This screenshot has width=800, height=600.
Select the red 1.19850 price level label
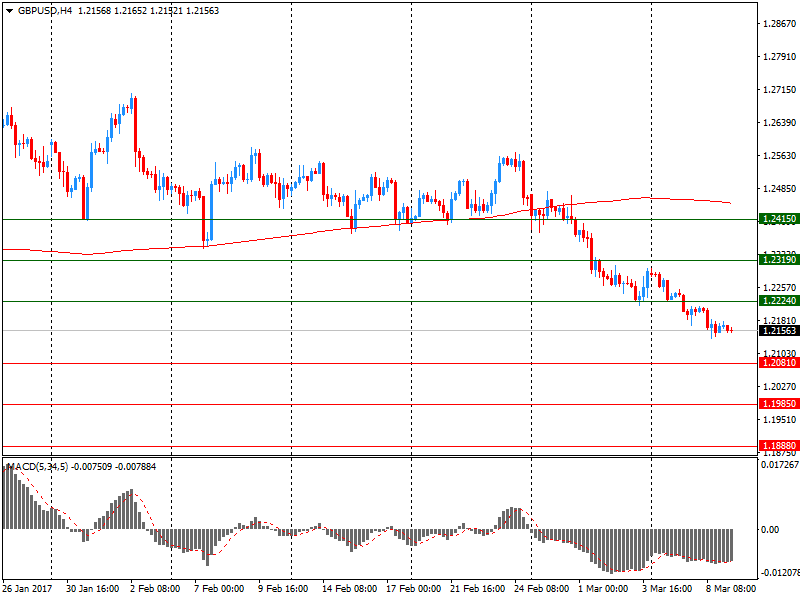[x=779, y=404]
